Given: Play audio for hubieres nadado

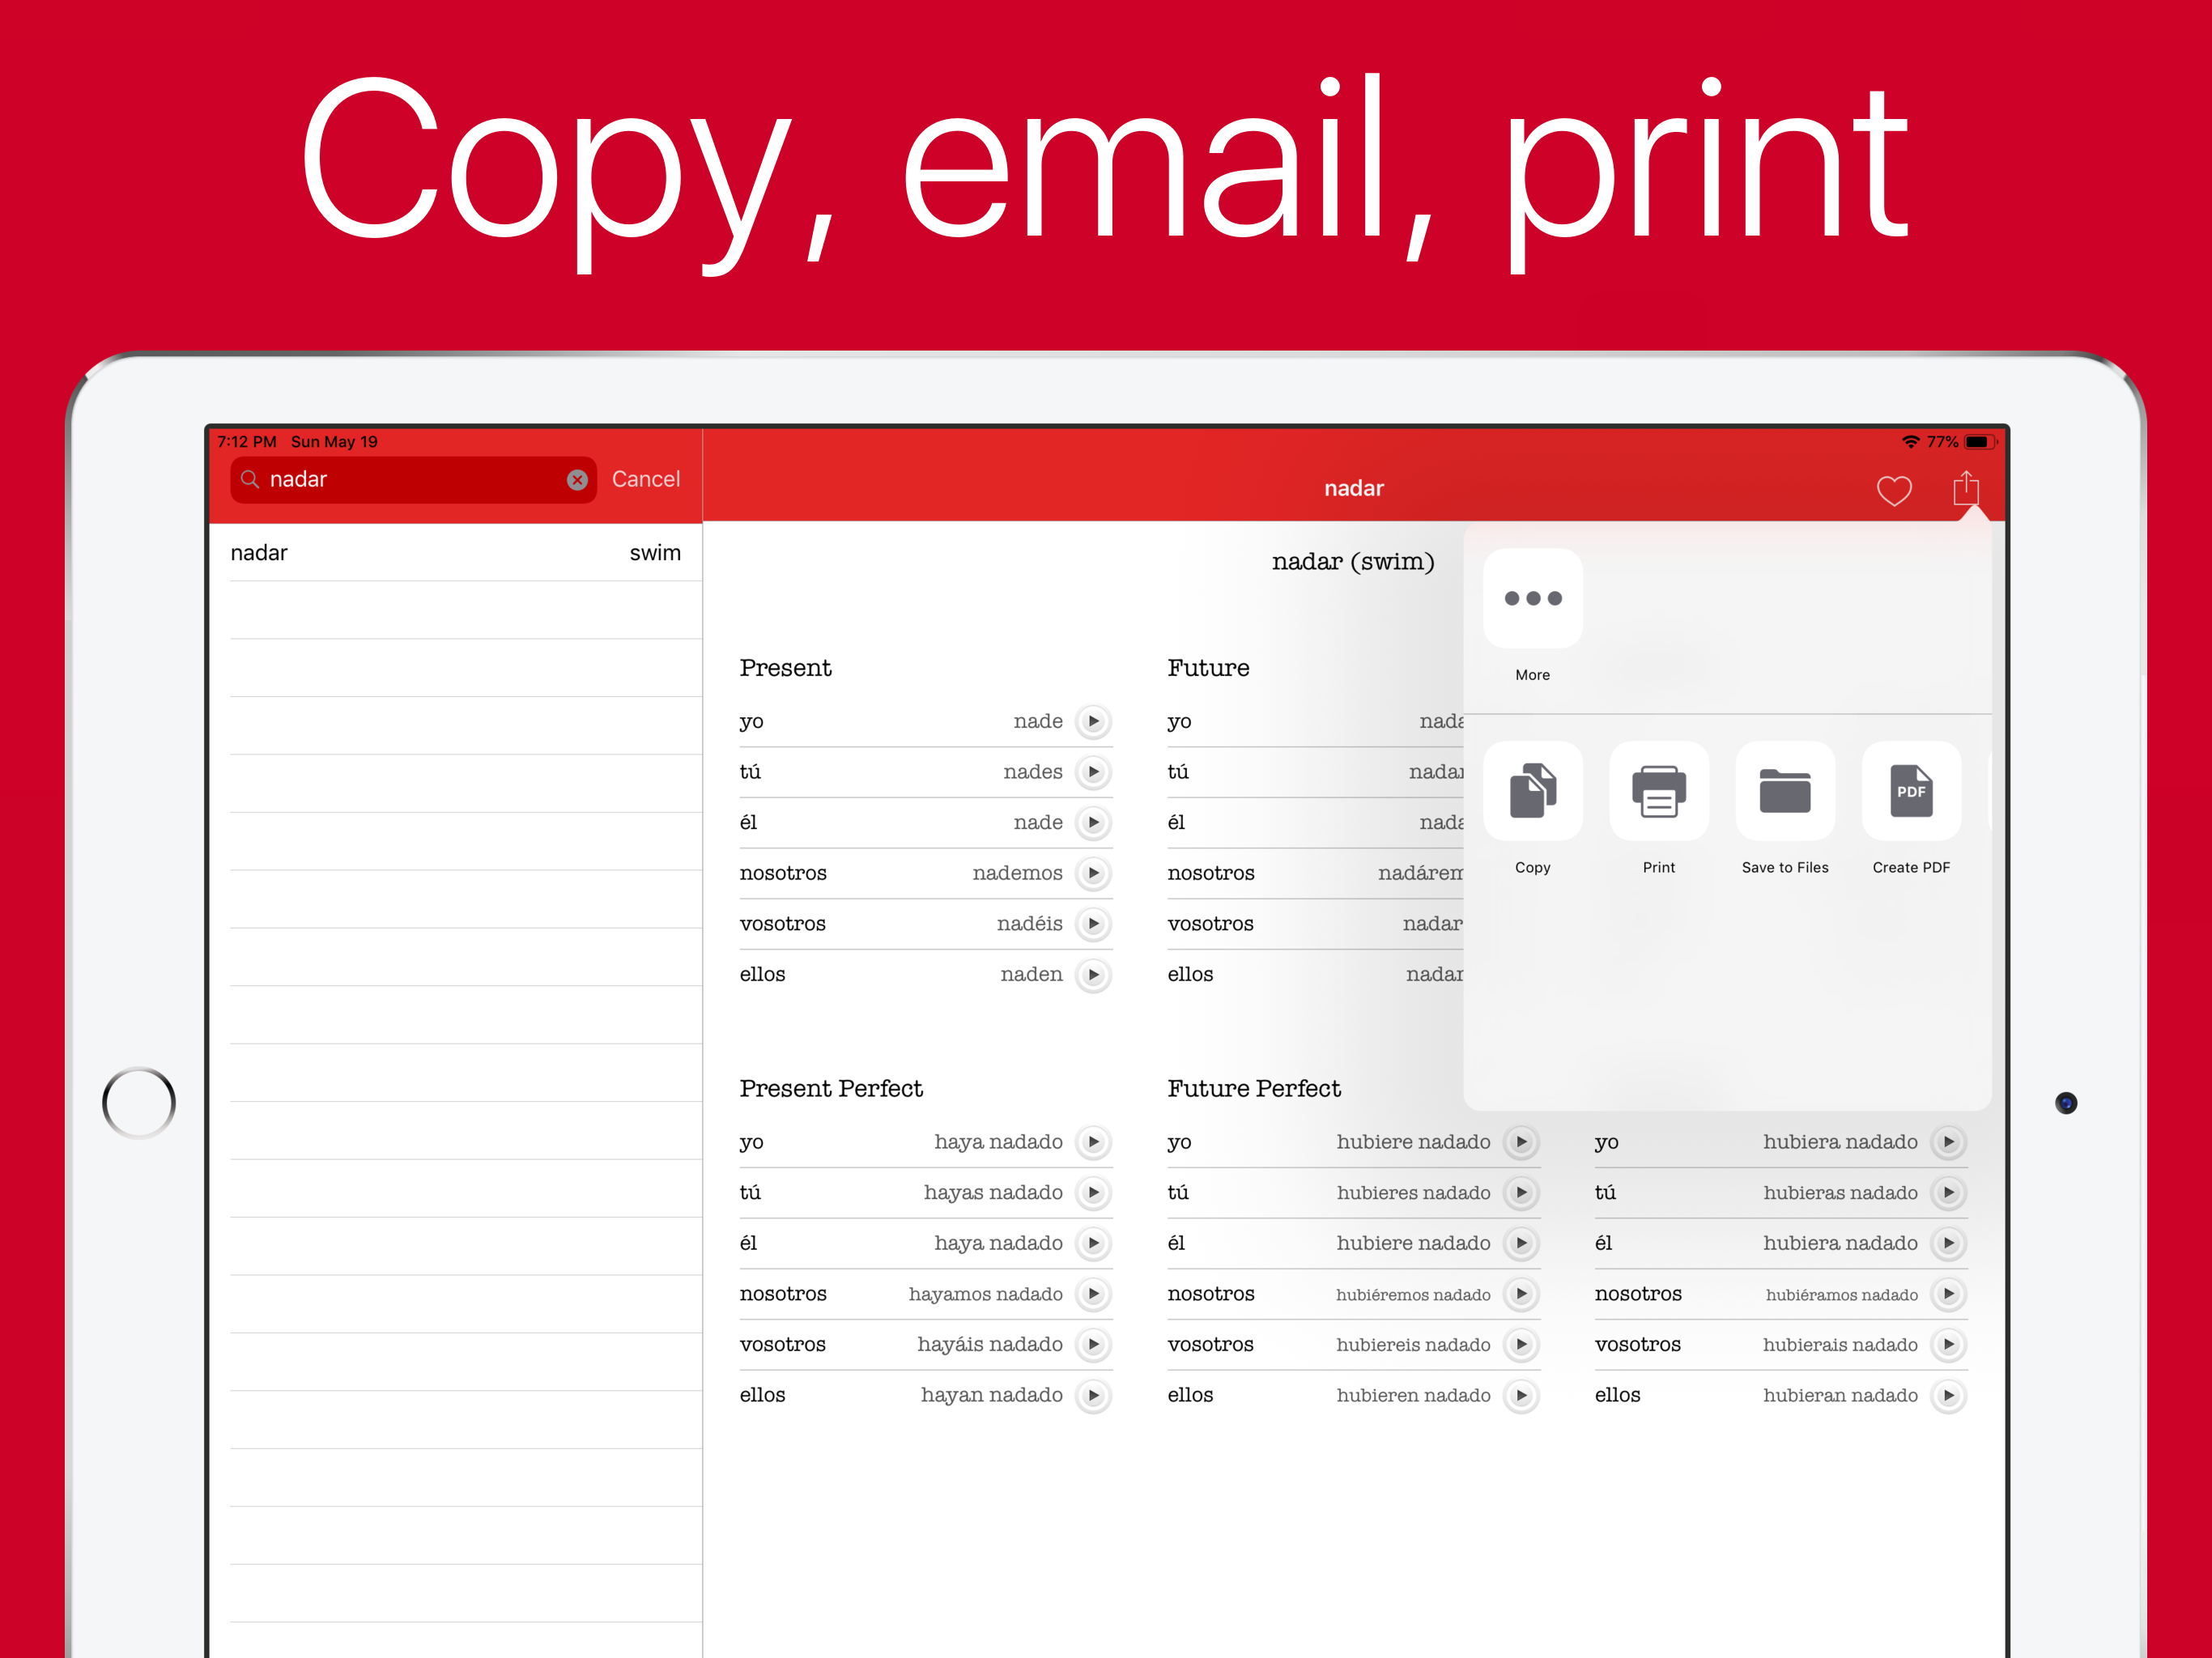Looking at the screenshot, I should [1521, 1193].
